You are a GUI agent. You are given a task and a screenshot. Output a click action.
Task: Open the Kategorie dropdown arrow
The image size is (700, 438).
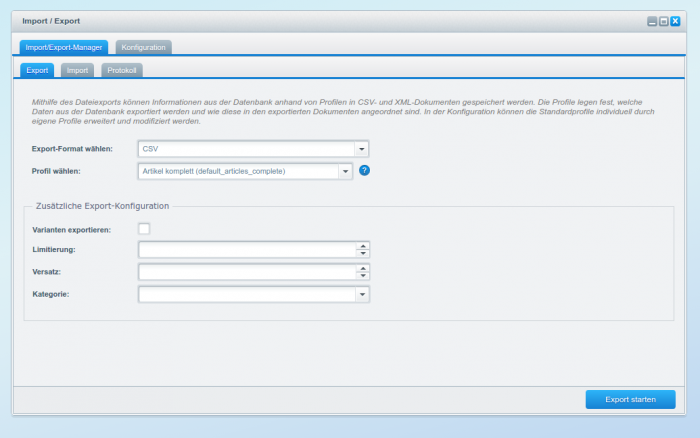point(363,295)
